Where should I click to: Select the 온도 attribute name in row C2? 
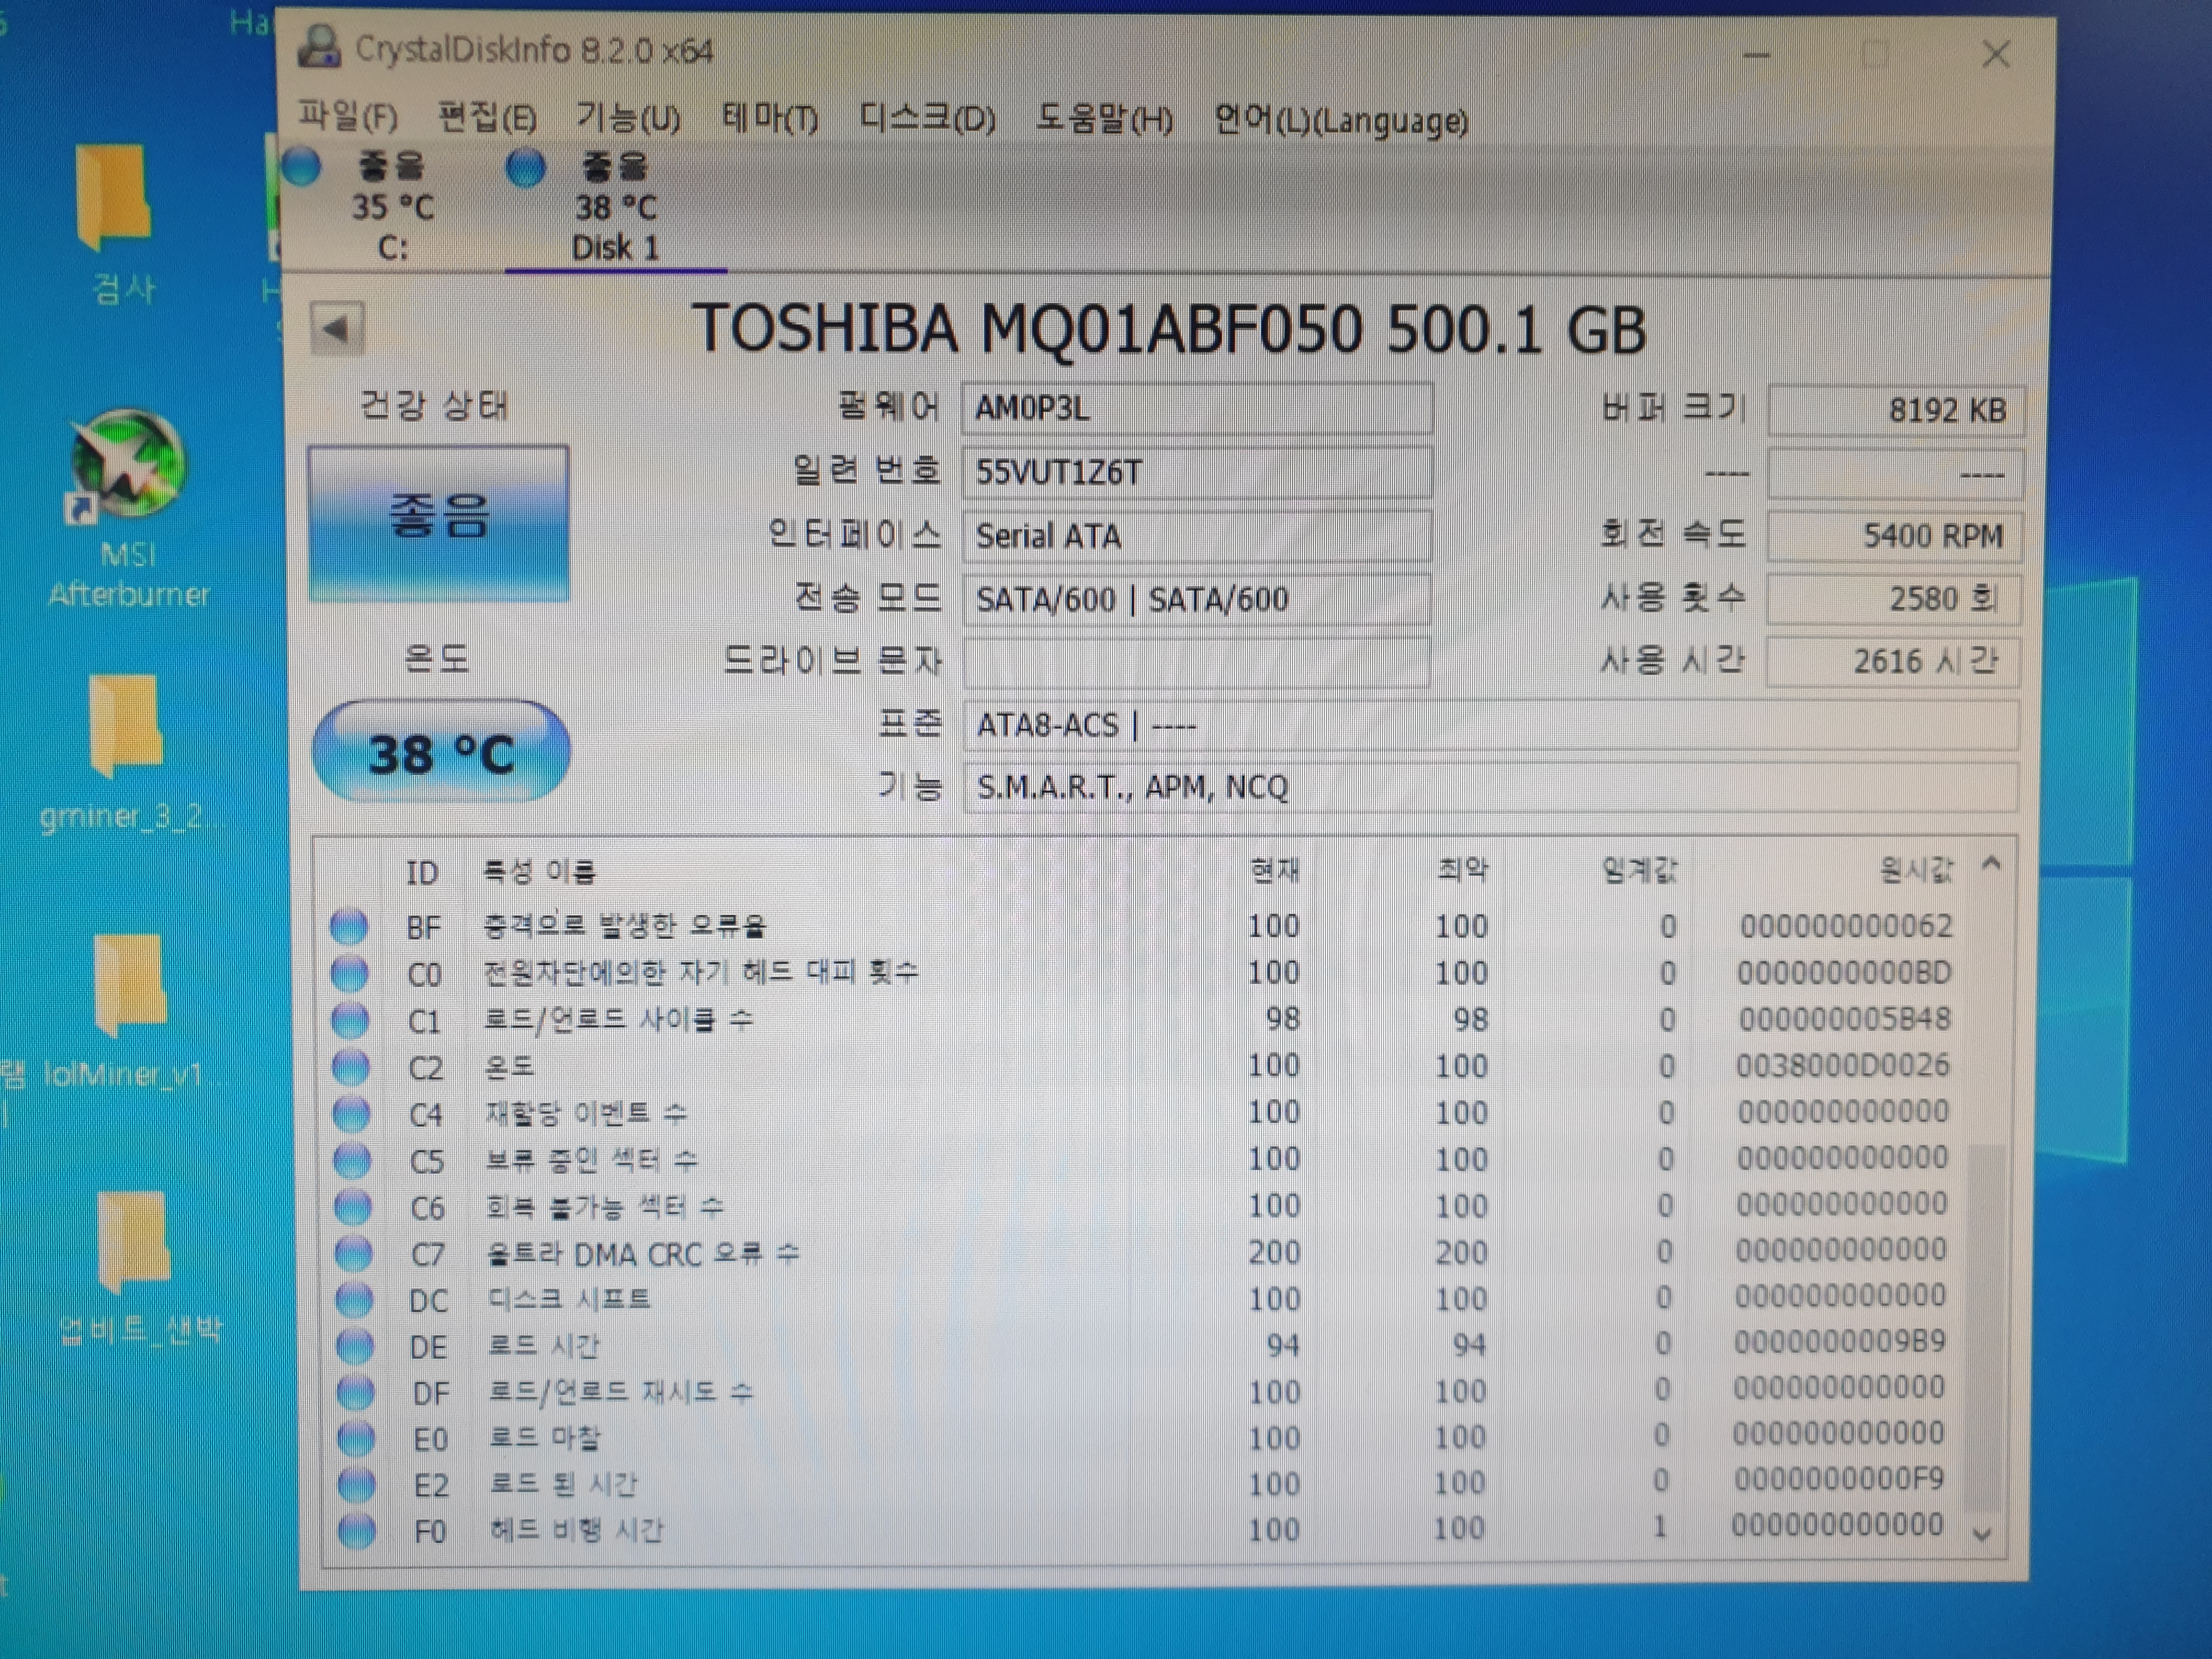509,1067
